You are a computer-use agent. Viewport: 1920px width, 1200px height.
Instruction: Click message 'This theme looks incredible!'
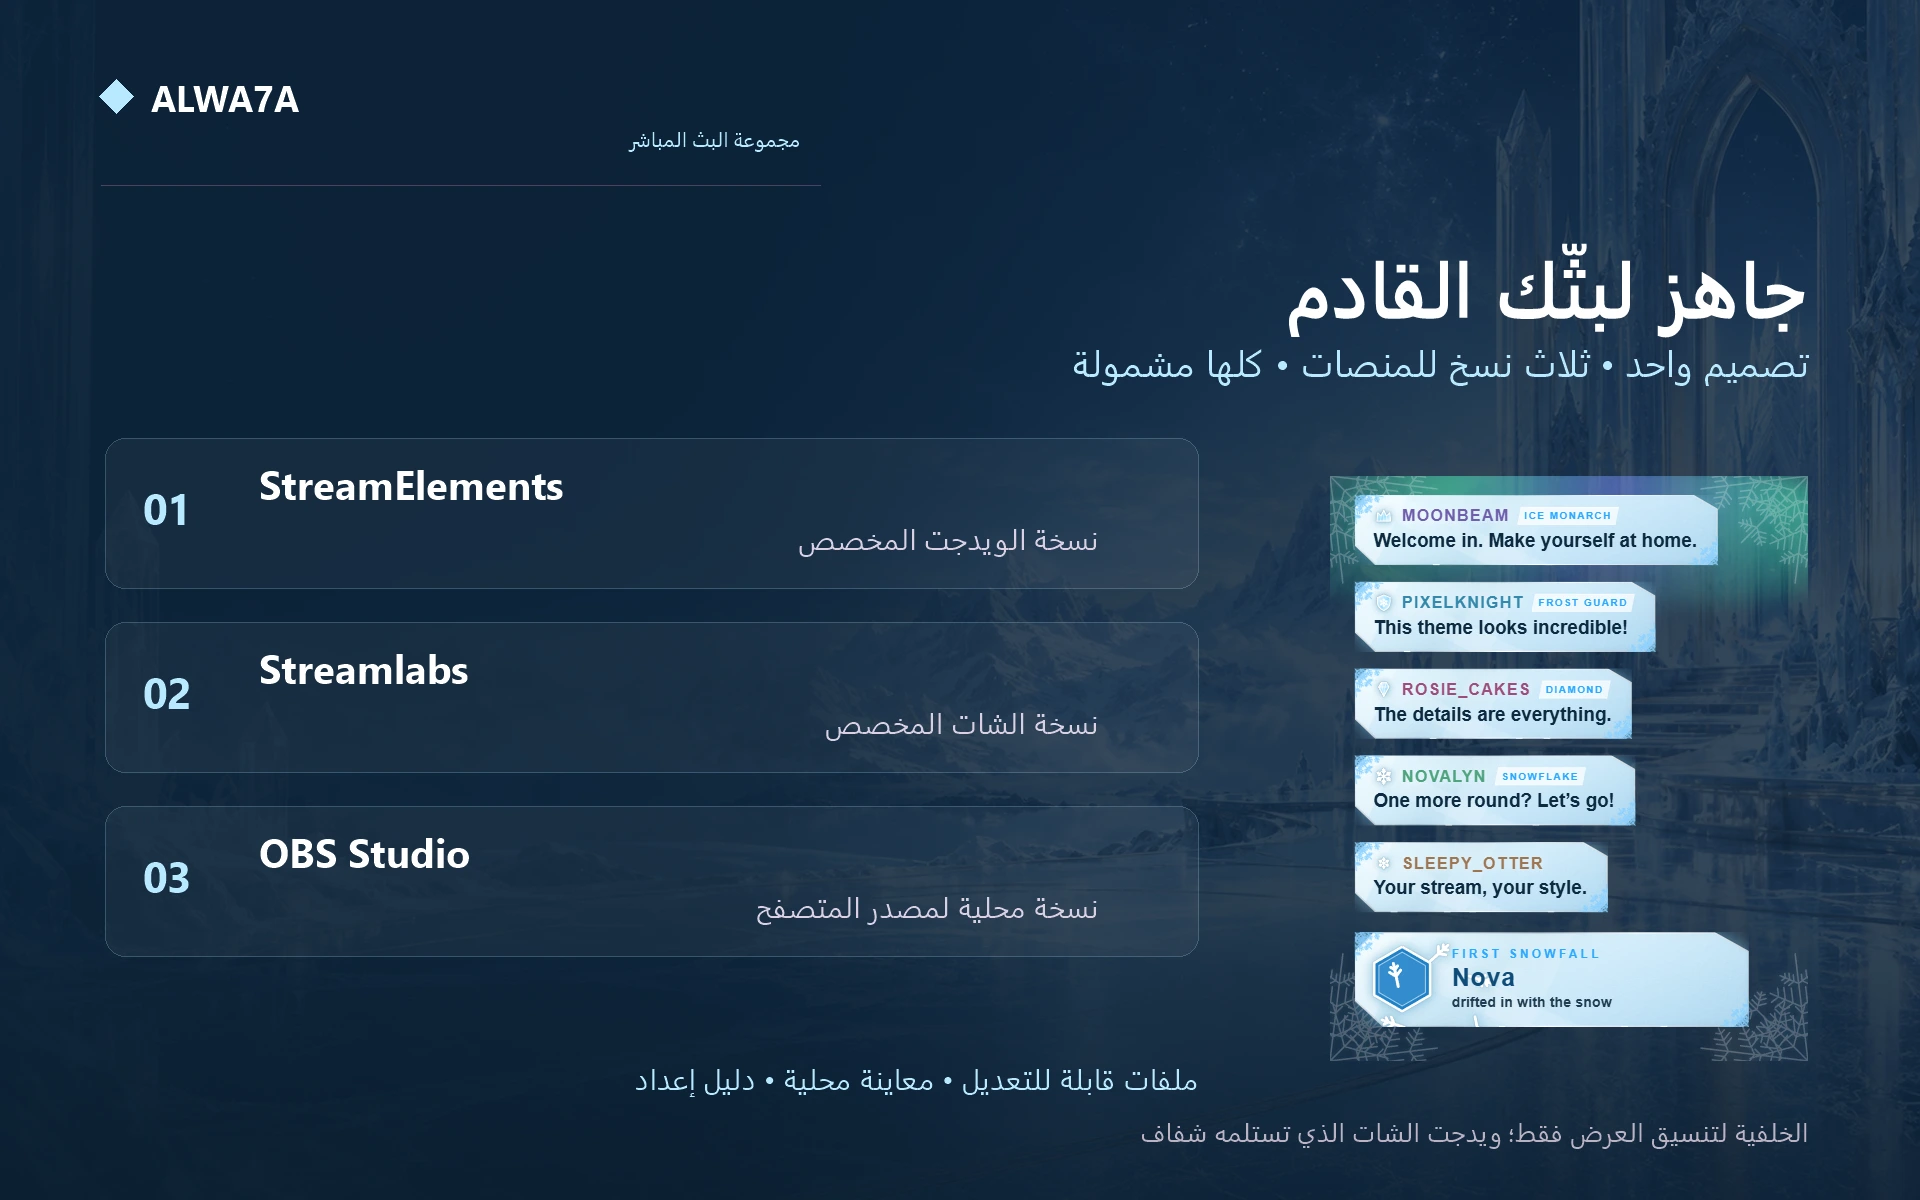[x=1501, y=628]
